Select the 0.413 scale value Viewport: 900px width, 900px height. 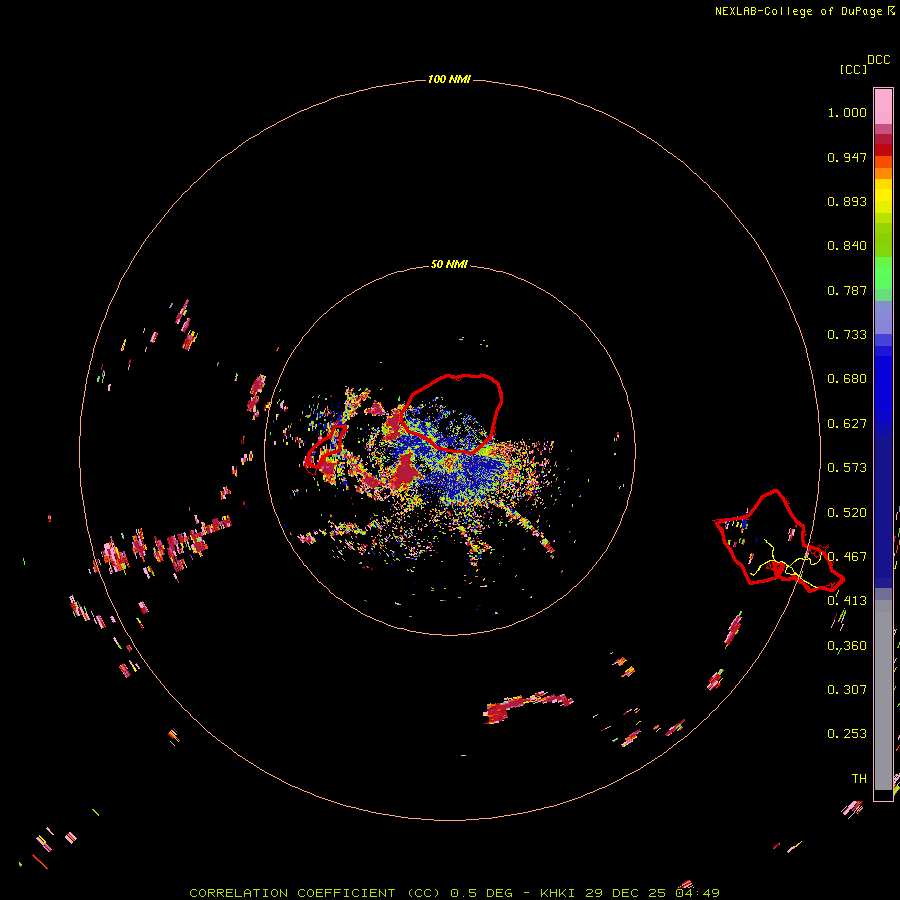pyautogui.click(x=847, y=601)
